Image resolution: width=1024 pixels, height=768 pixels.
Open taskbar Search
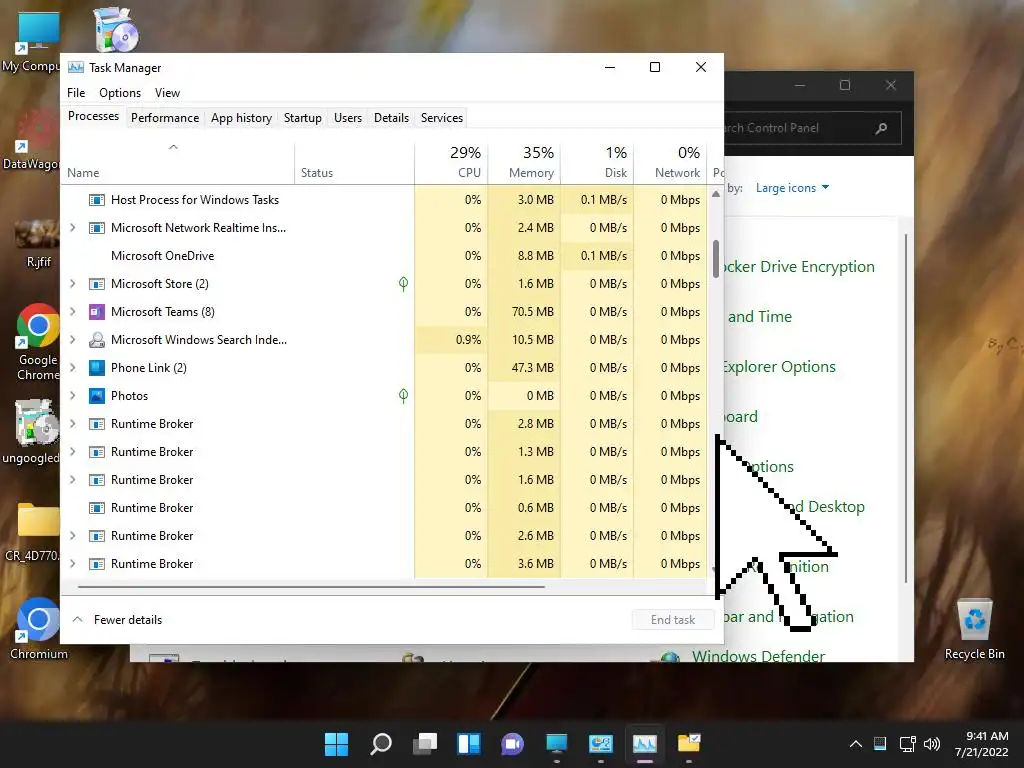[381, 743]
